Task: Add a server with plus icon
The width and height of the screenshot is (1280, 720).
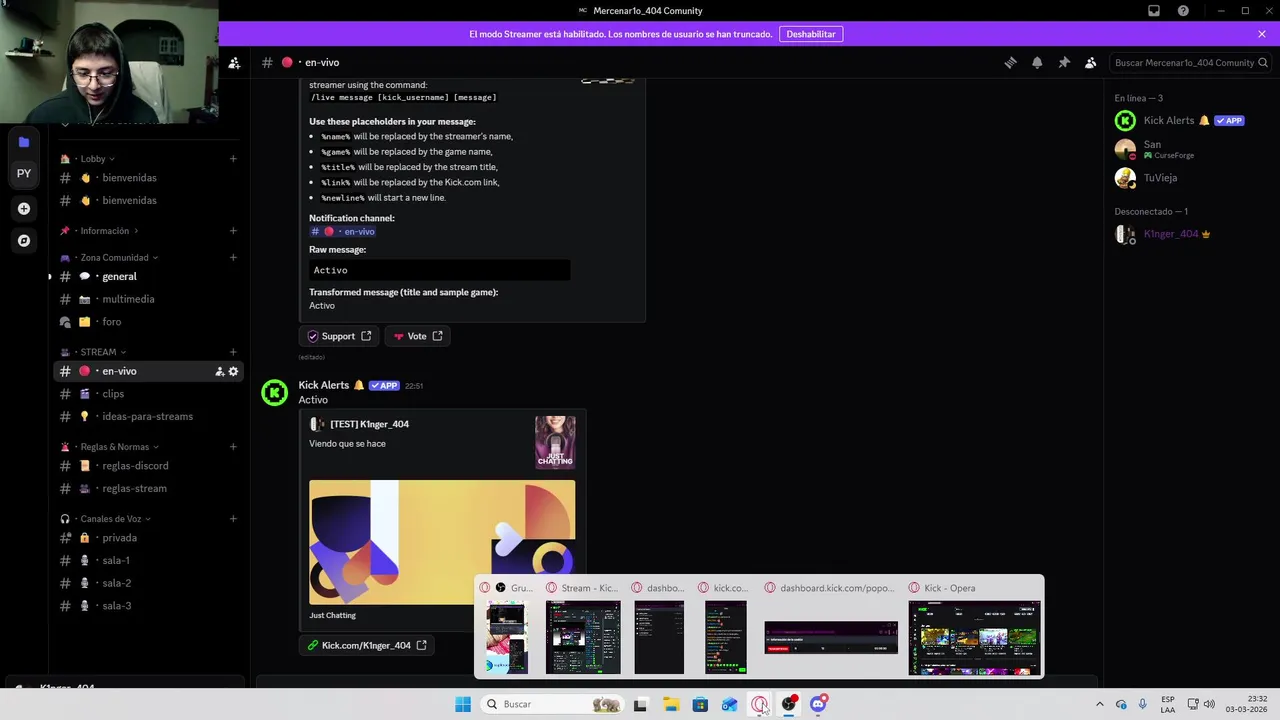Action: click(24, 208)
